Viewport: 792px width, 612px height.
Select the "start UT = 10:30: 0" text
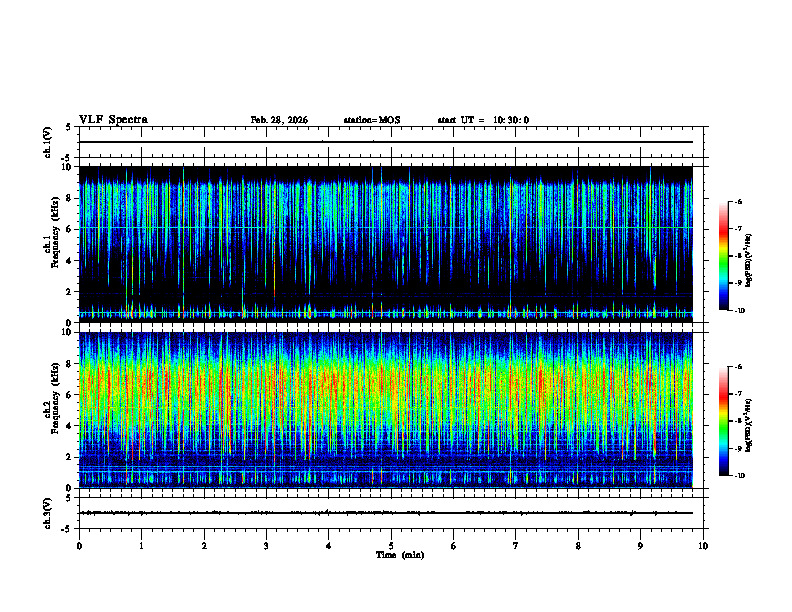tap(483, 120)
